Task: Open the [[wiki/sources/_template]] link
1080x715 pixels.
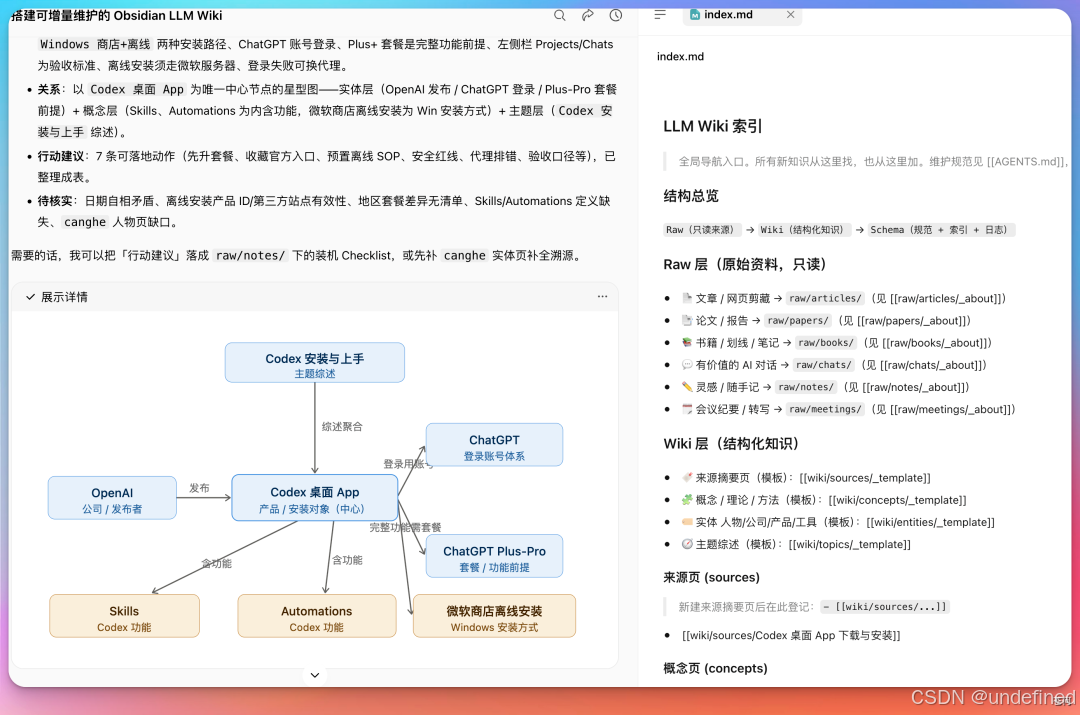Action: point(865,477)
